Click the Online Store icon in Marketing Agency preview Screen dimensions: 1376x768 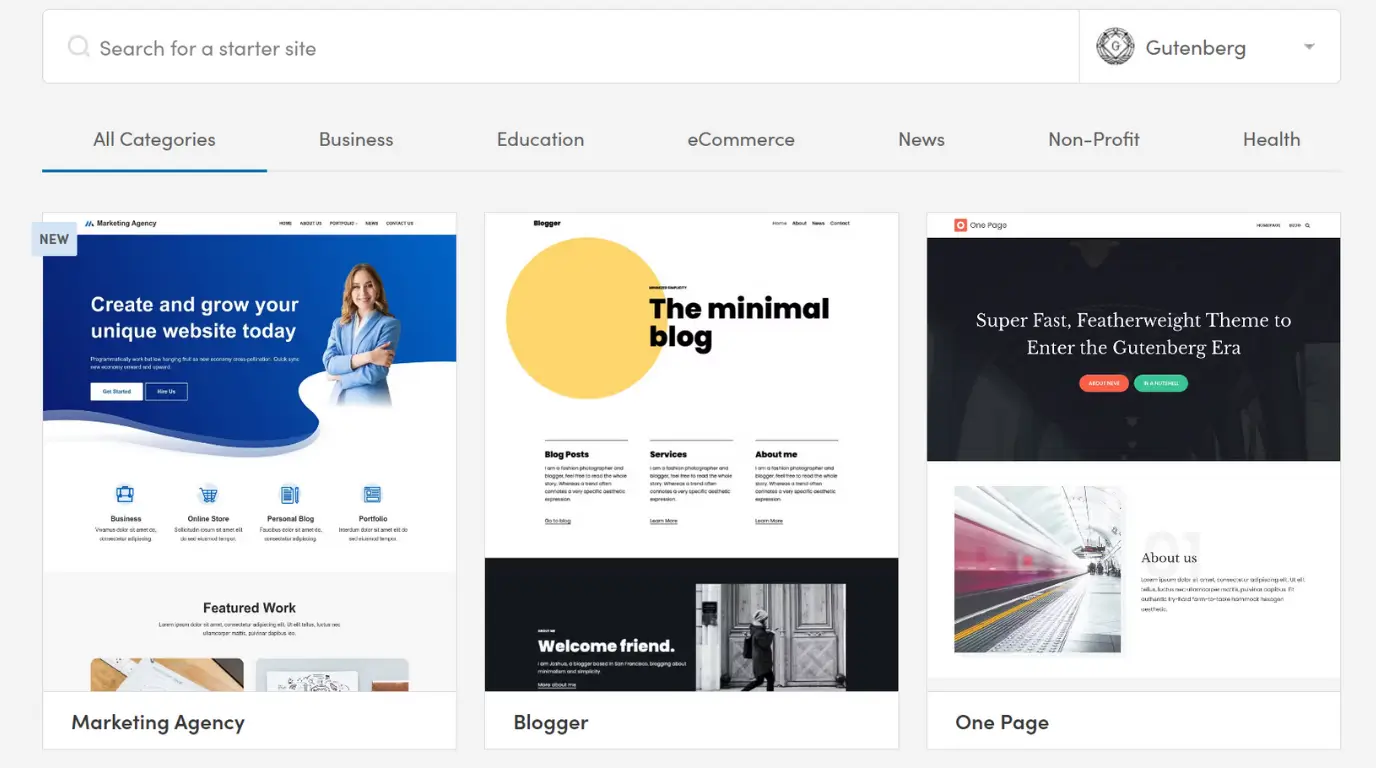207,494
